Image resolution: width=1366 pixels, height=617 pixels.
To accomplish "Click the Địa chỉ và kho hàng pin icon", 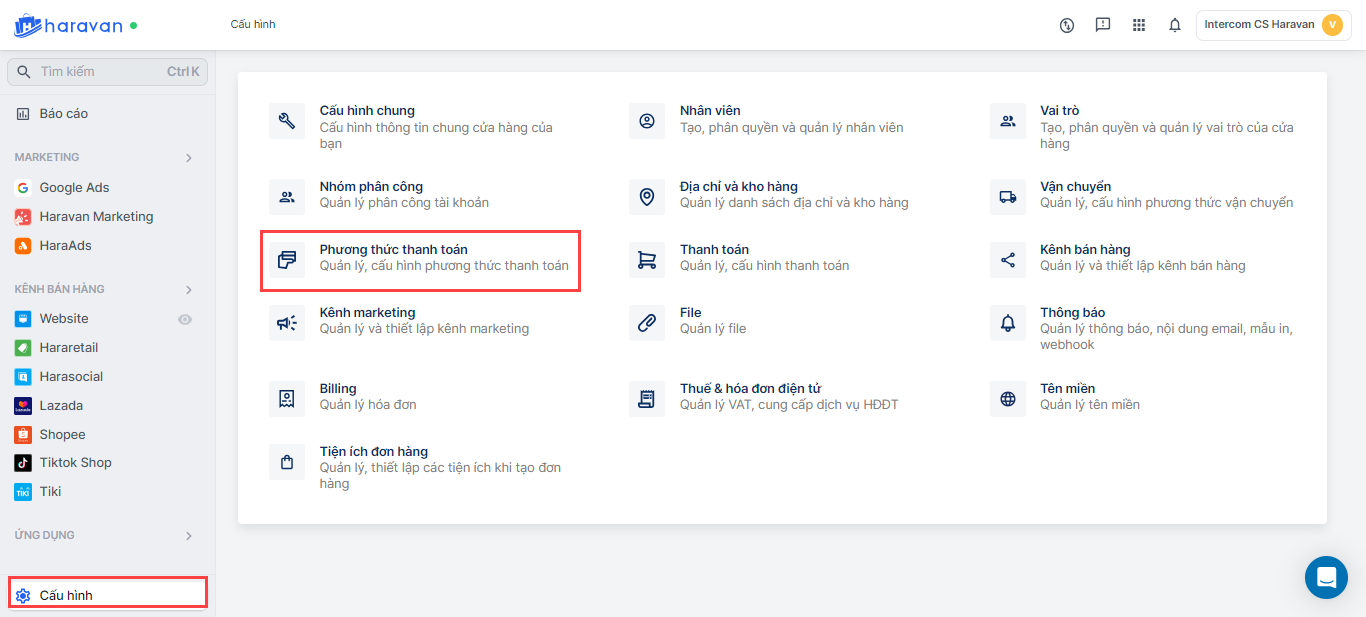I will coord(647,197).
